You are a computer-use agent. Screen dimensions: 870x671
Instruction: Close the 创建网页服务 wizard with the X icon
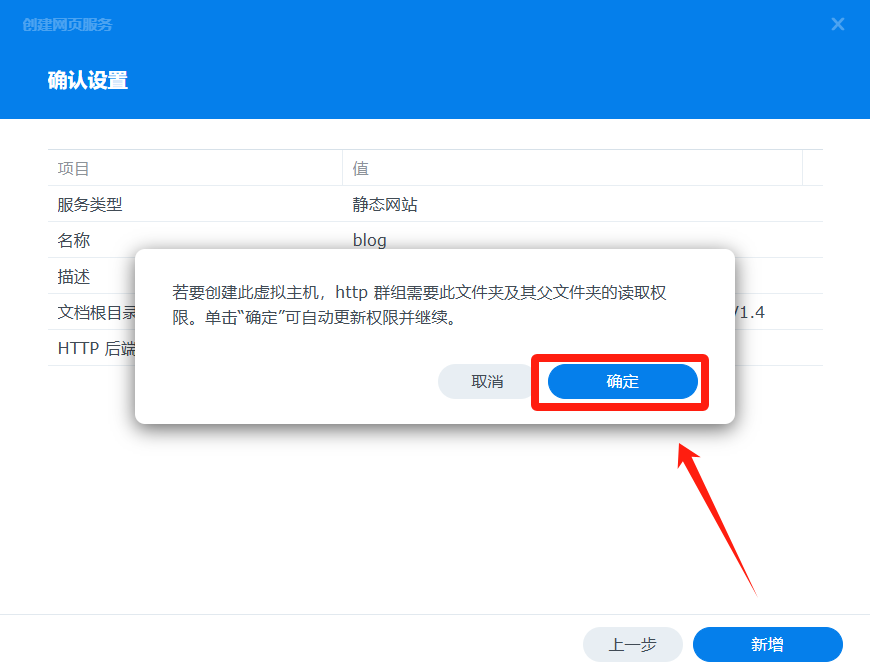[x=838, y=24]
